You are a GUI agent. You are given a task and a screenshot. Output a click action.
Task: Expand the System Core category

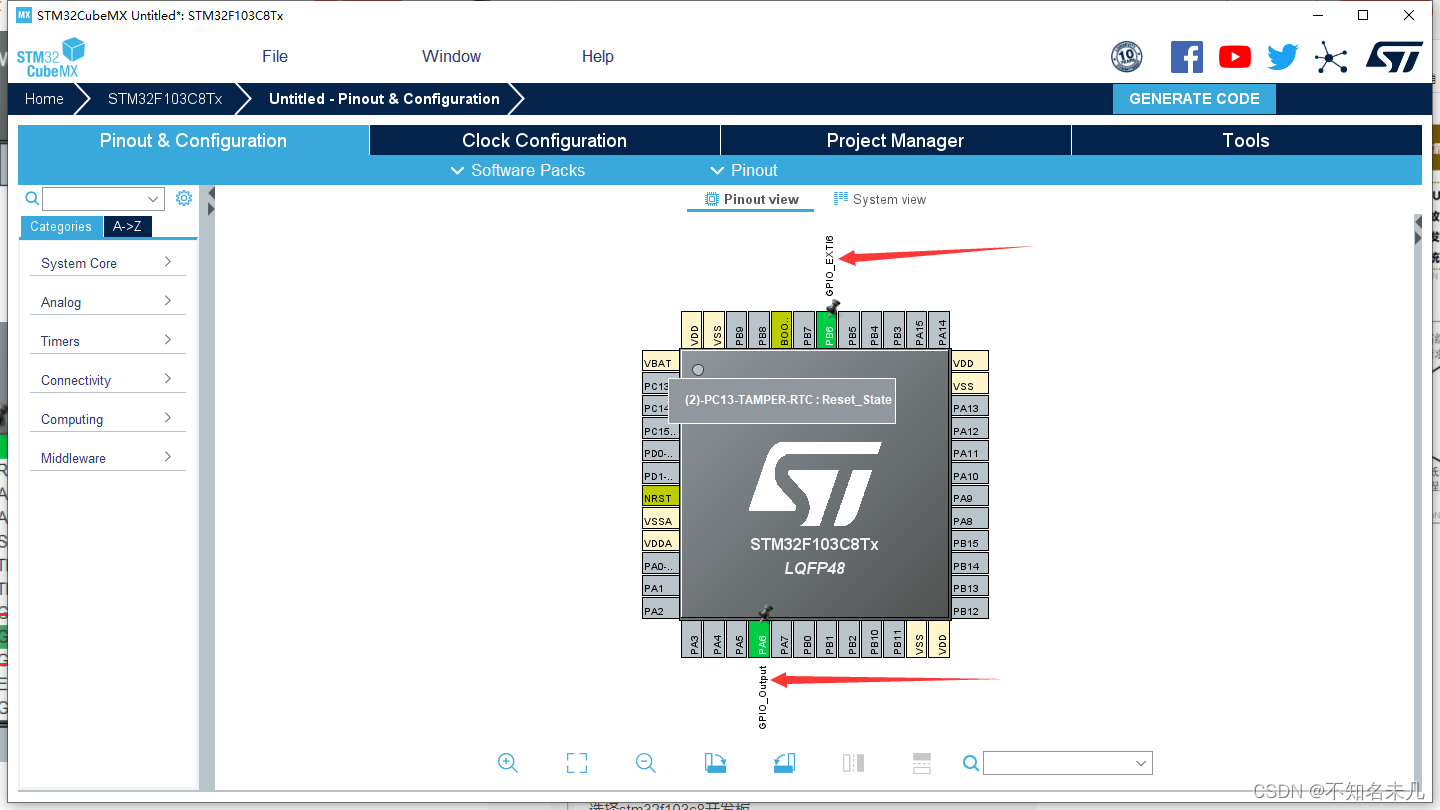[x=107, y=262]
